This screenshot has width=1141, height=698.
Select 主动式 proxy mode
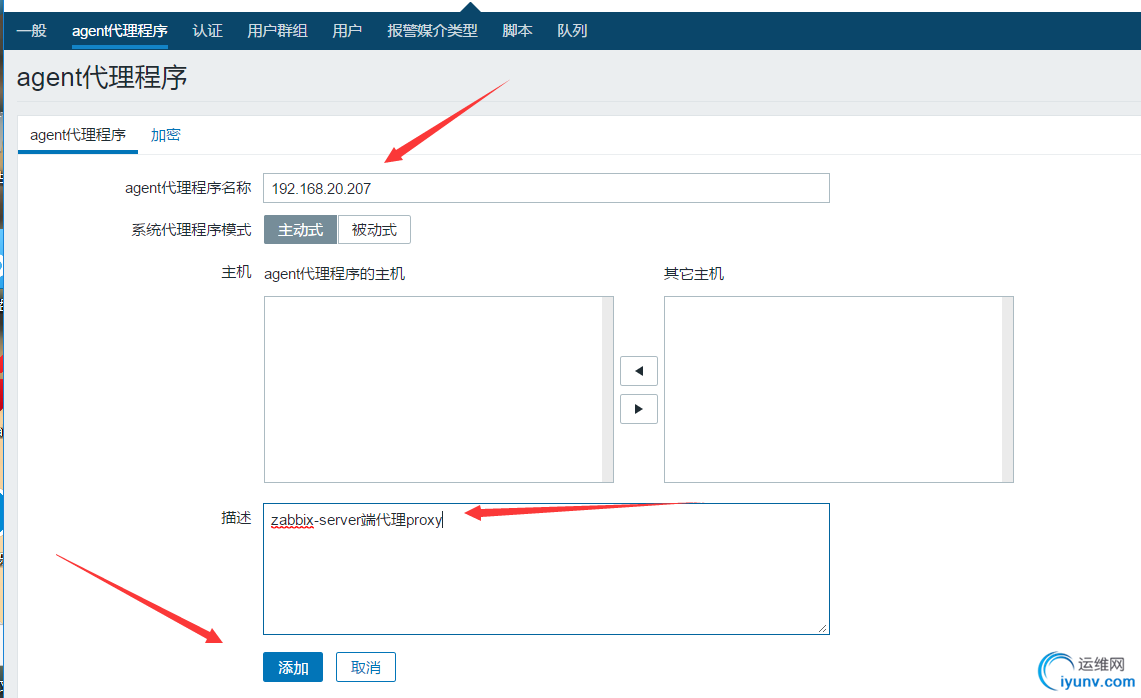pyautogui.click(x=300, y=230)
